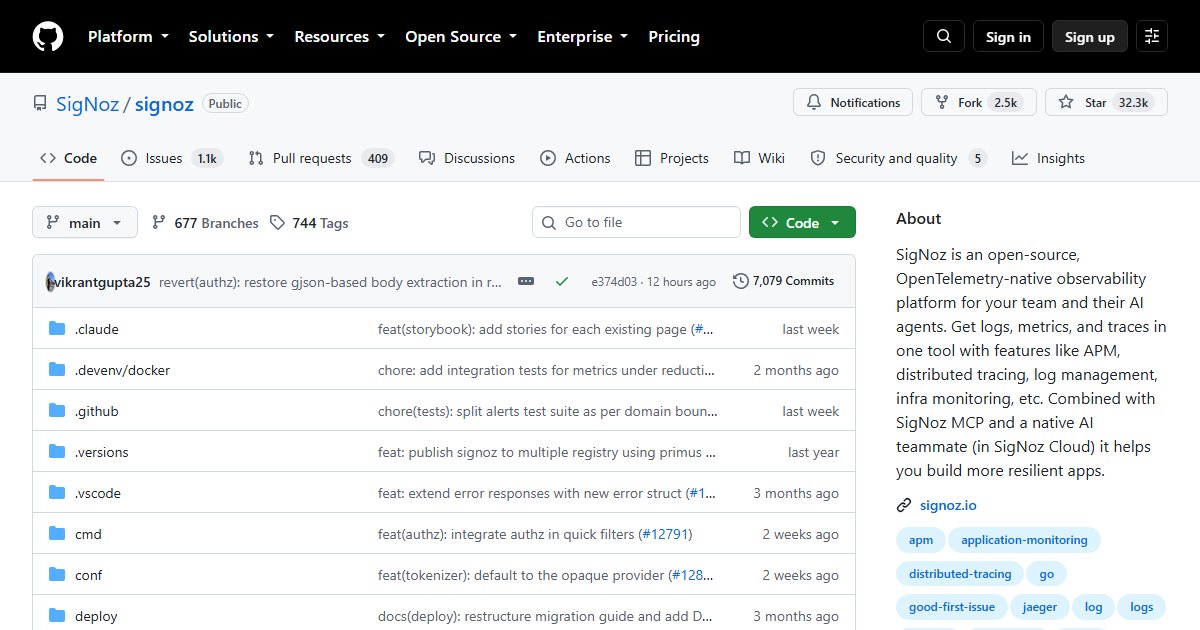1200x630 pixels.
Task: Click the Go to file search field
Action: tap(636, 223)
